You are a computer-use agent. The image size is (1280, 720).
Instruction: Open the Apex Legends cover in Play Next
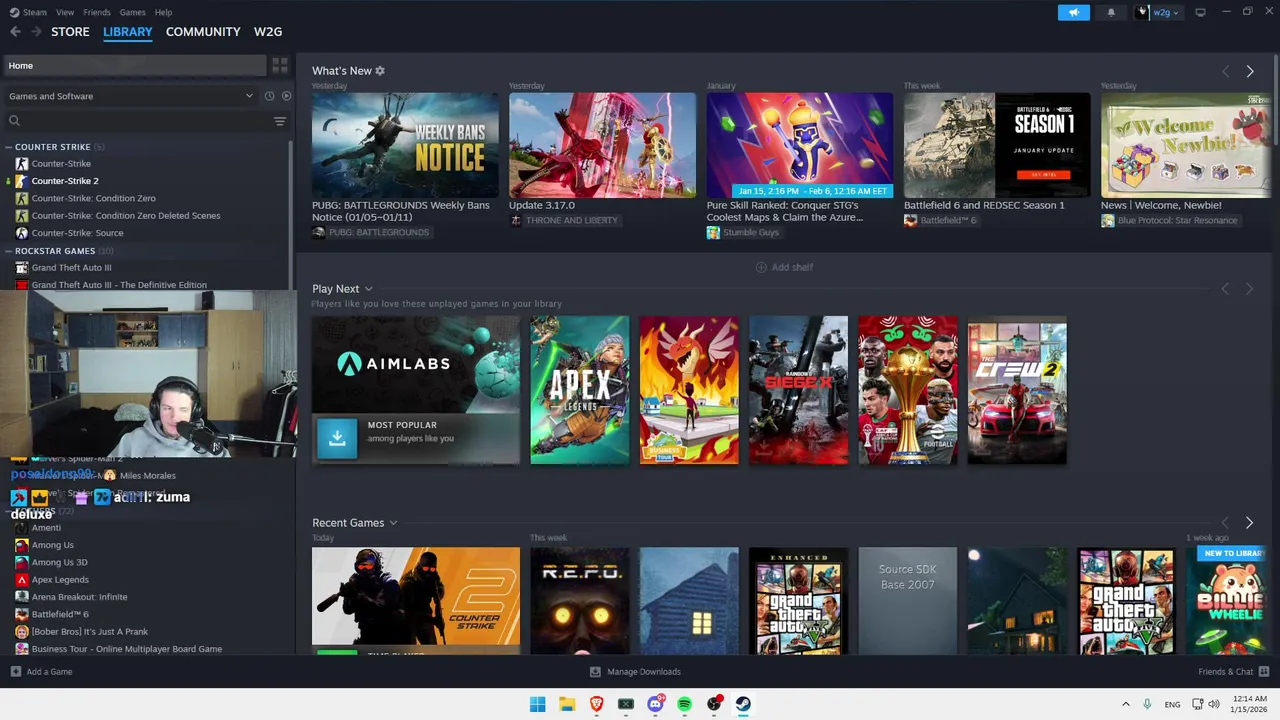coord(580,390)
